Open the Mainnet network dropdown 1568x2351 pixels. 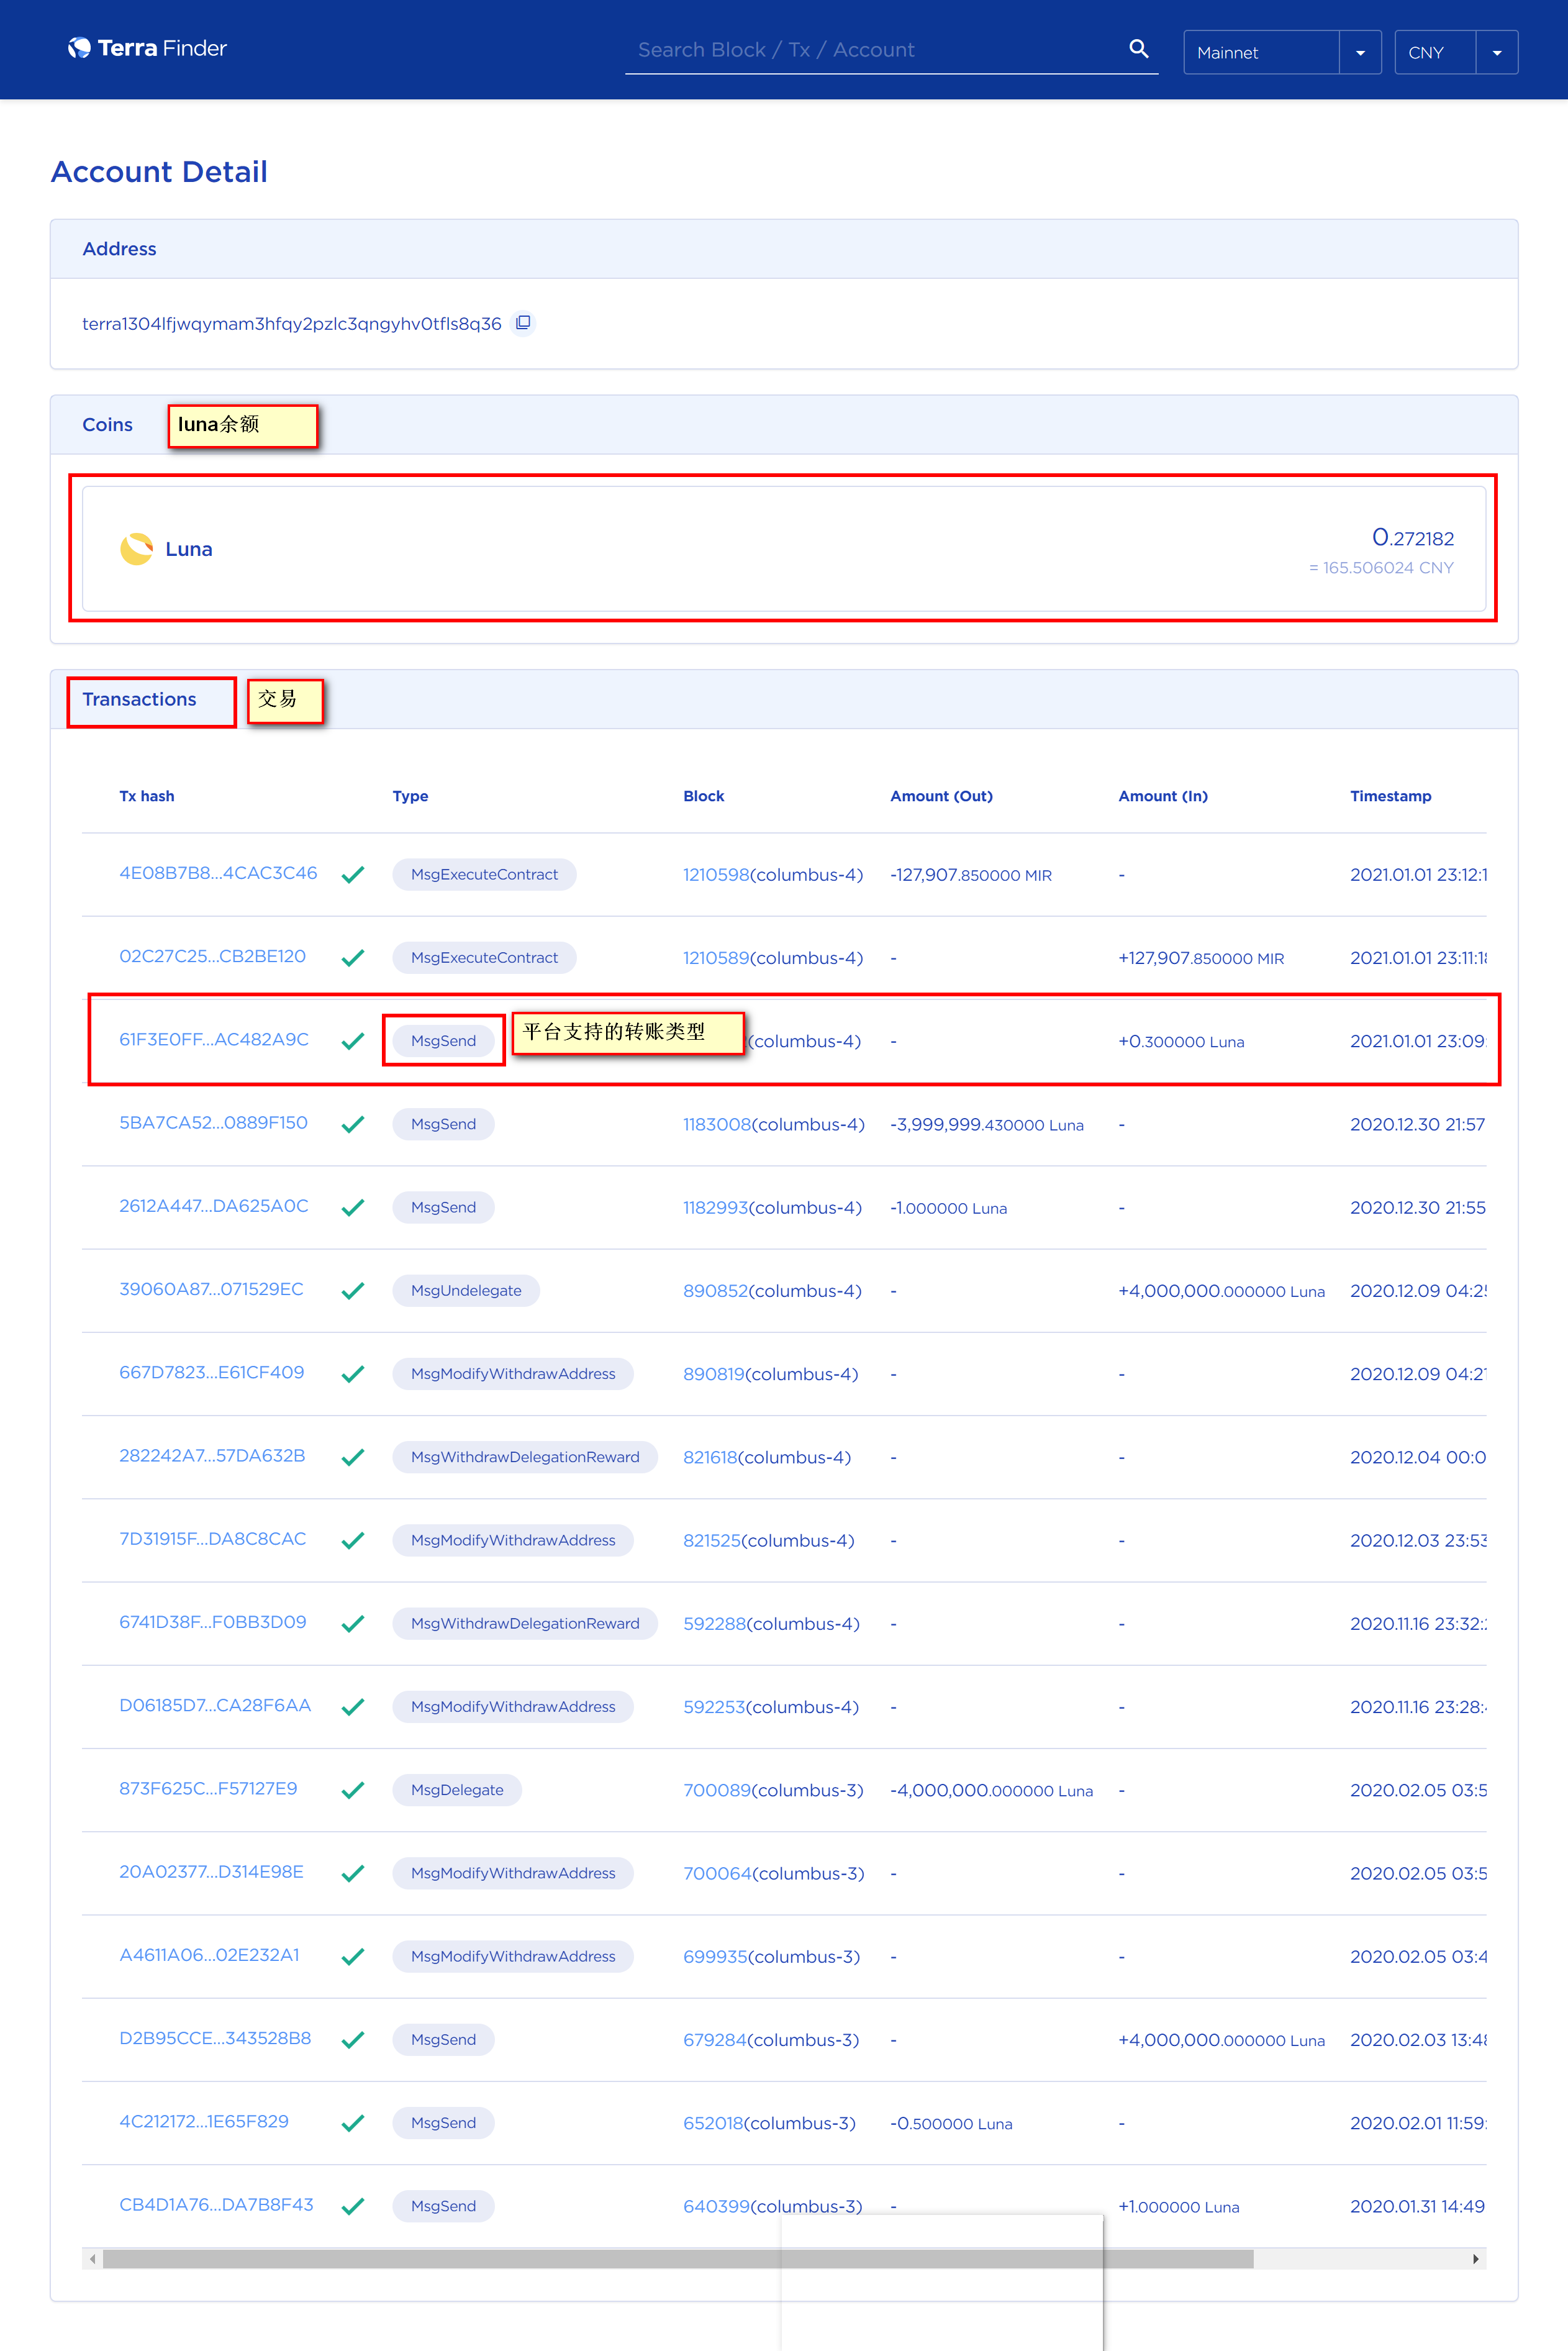[1260, 52]
